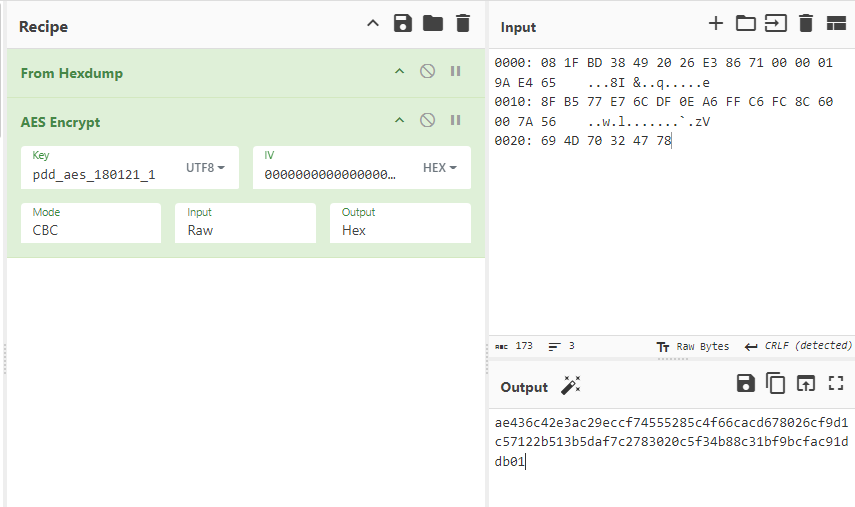855x507 pixels.
Task: Save the recipe using the disk icon
Action: pos(402,24)
